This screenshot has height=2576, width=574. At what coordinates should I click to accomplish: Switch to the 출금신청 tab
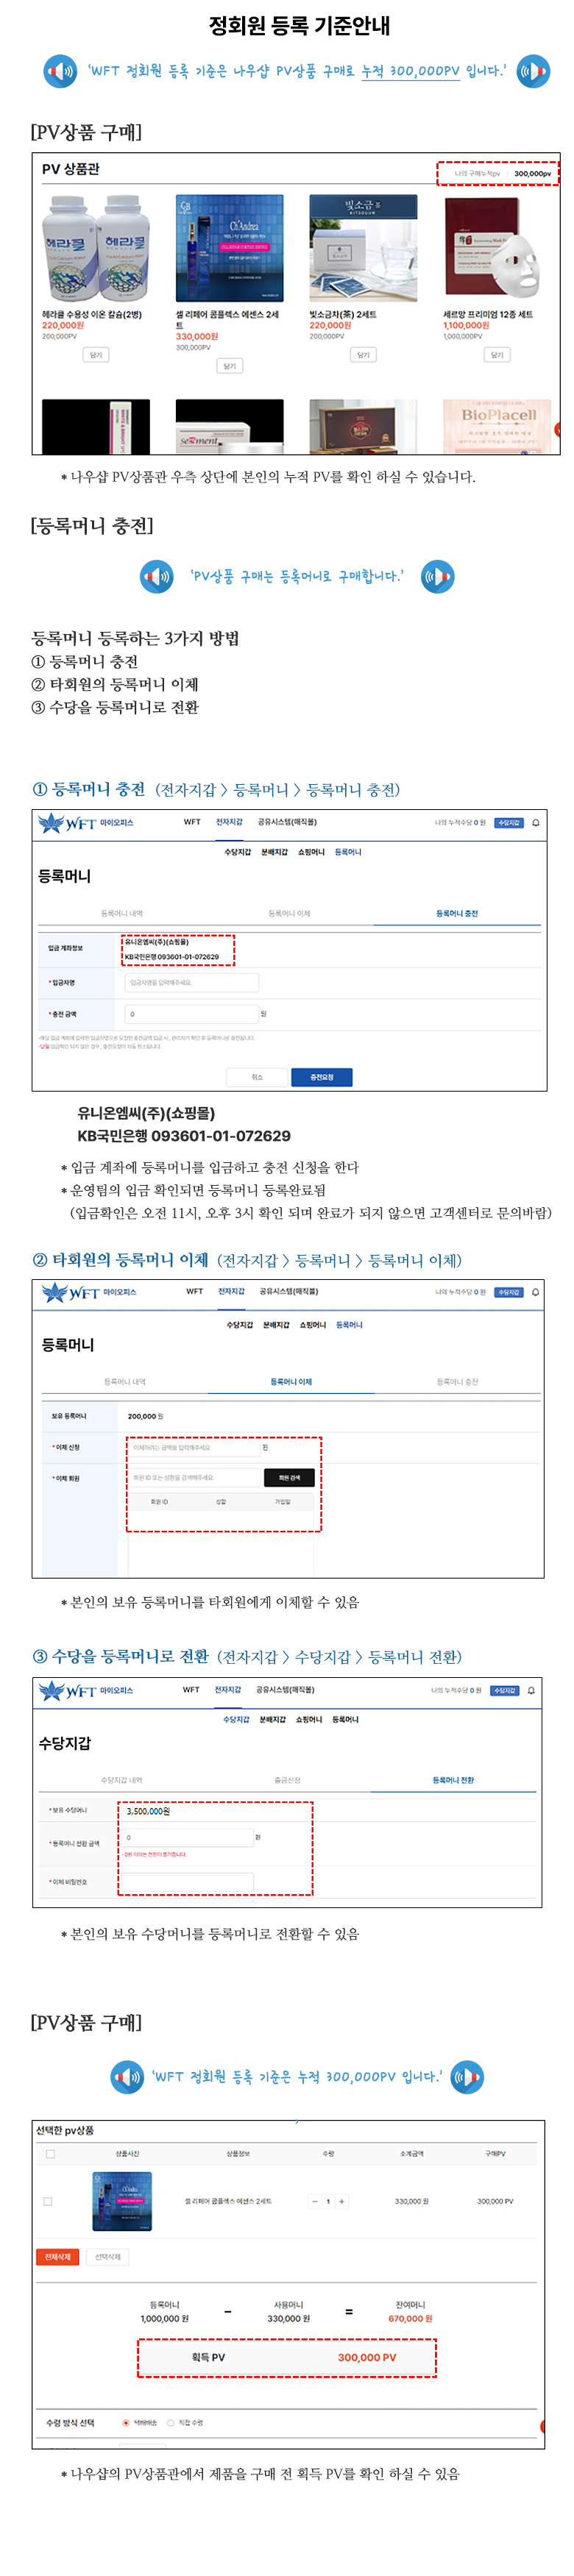click(287, 1780)
